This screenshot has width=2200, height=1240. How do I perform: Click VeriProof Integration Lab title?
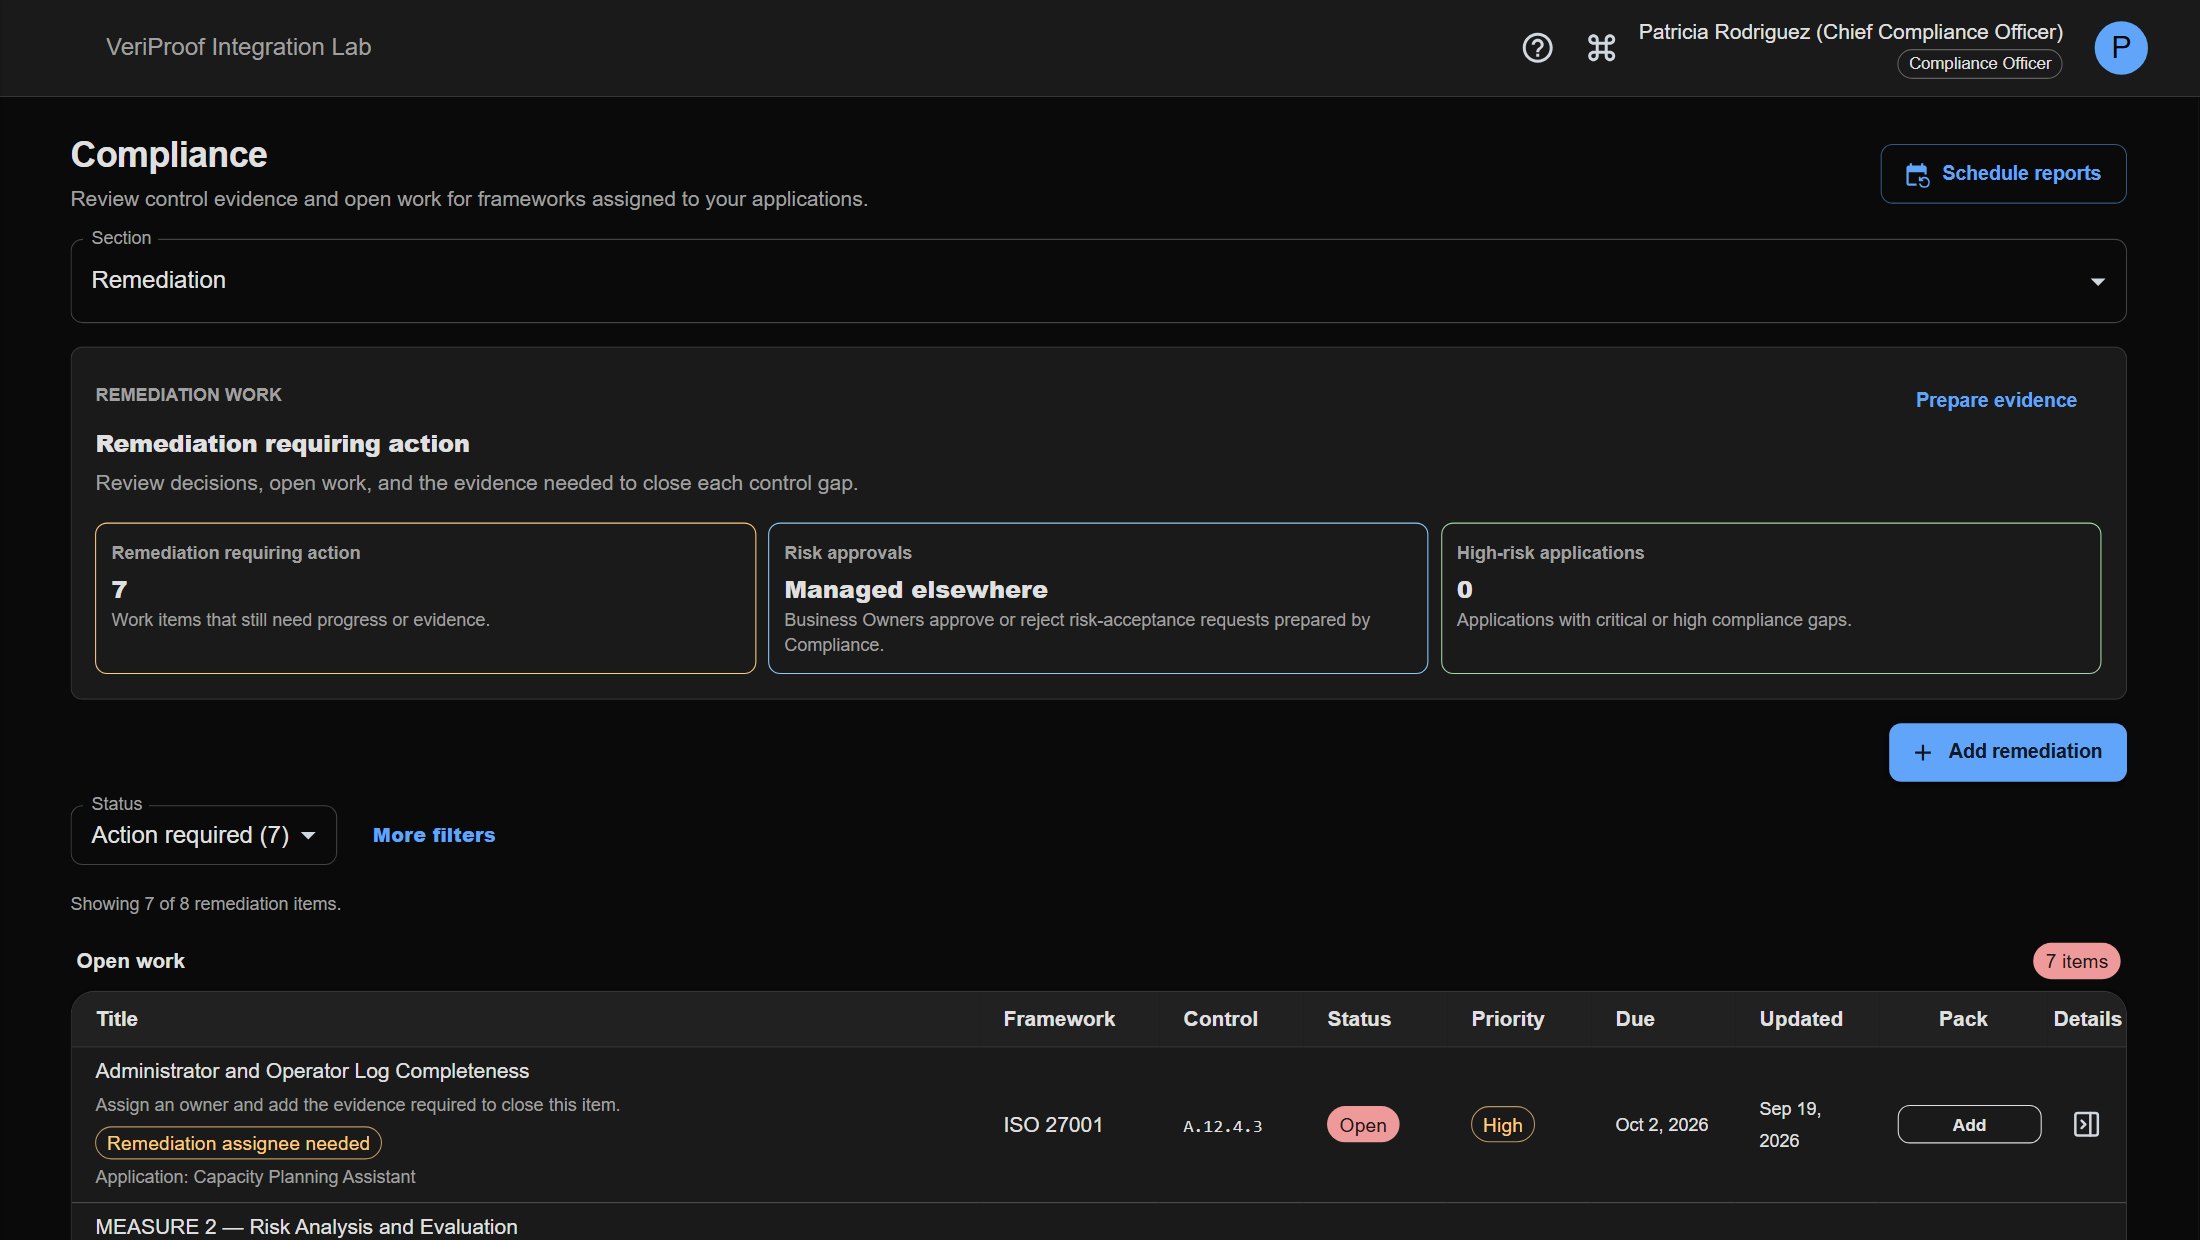pos(238,47)
